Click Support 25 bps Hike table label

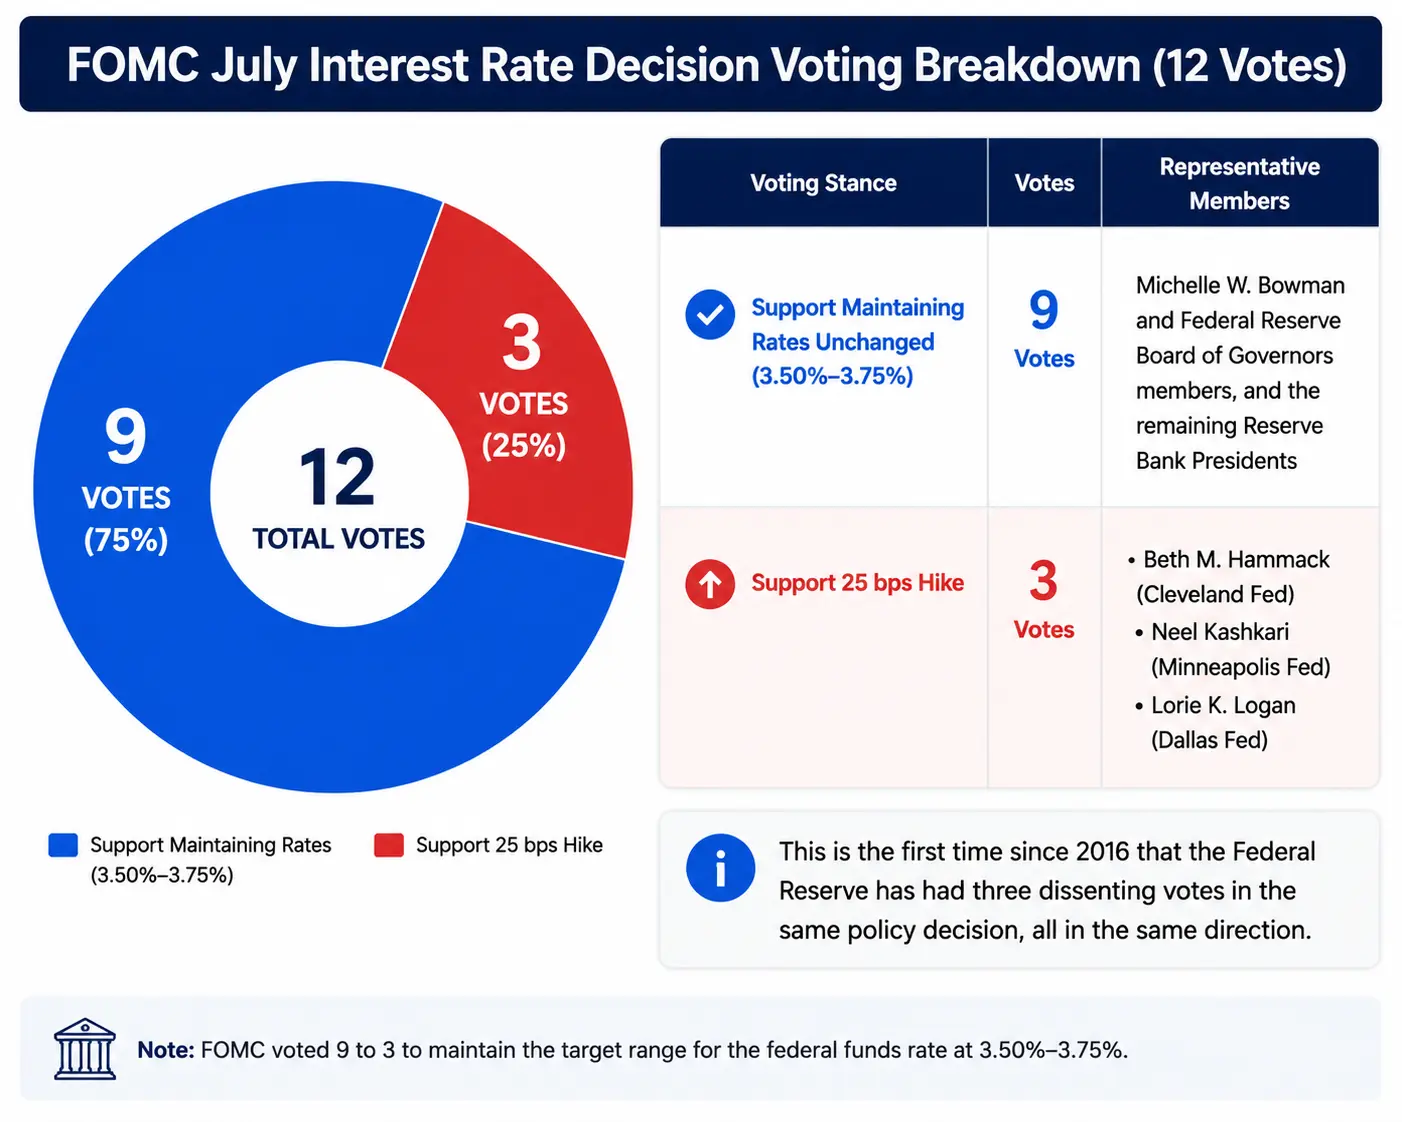858,583
